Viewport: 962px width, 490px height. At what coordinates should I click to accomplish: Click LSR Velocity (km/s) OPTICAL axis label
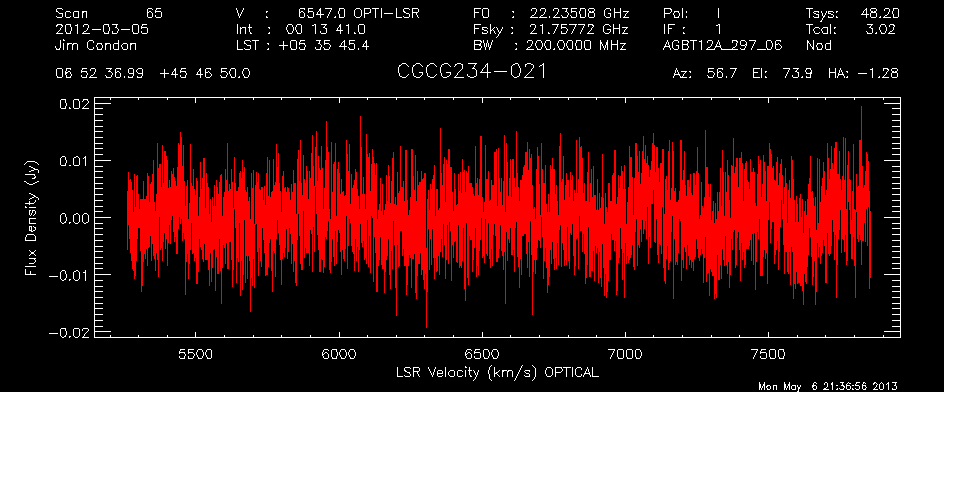pos(497,373)
